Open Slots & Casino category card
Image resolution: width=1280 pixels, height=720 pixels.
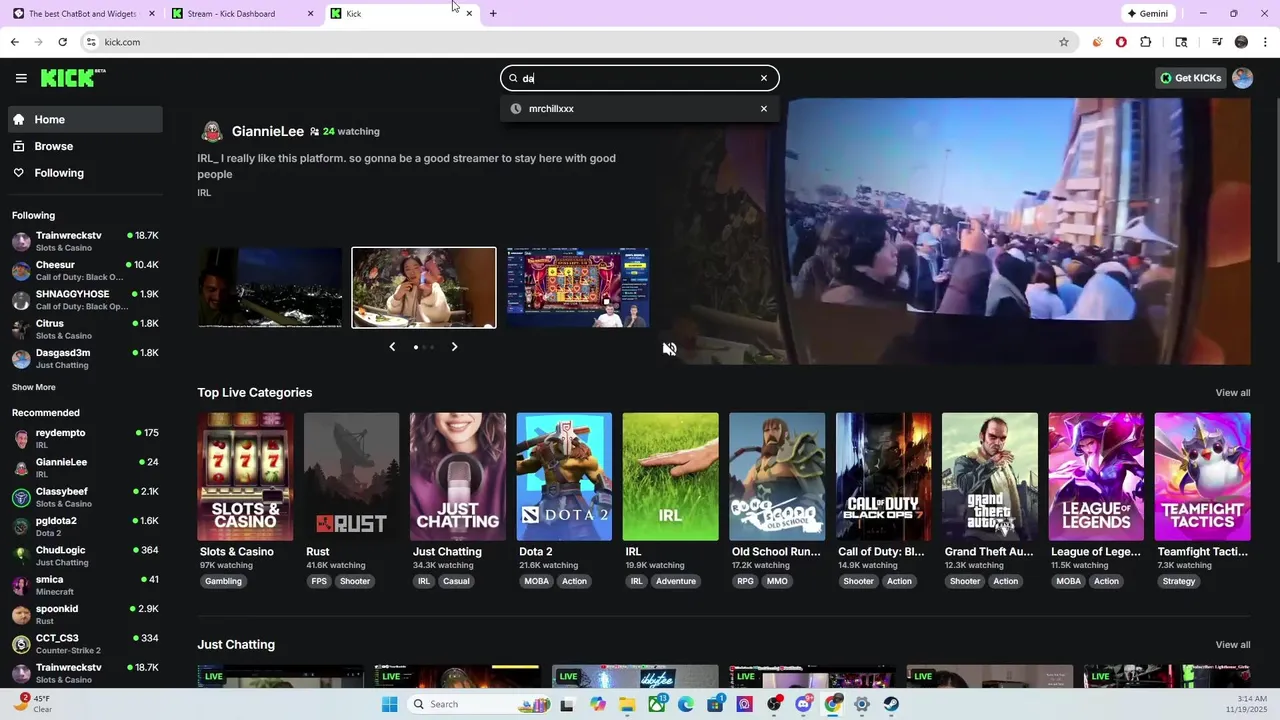245,477
